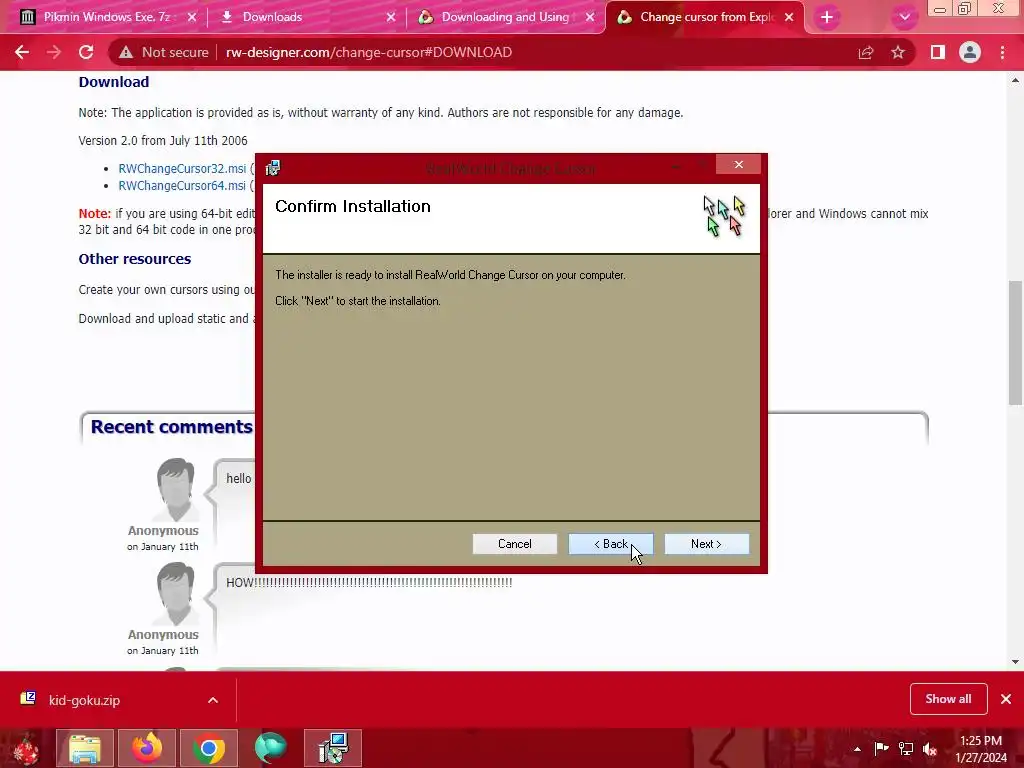
Task: Close the Change cursor tab
Action: click(x=789, y=17)
